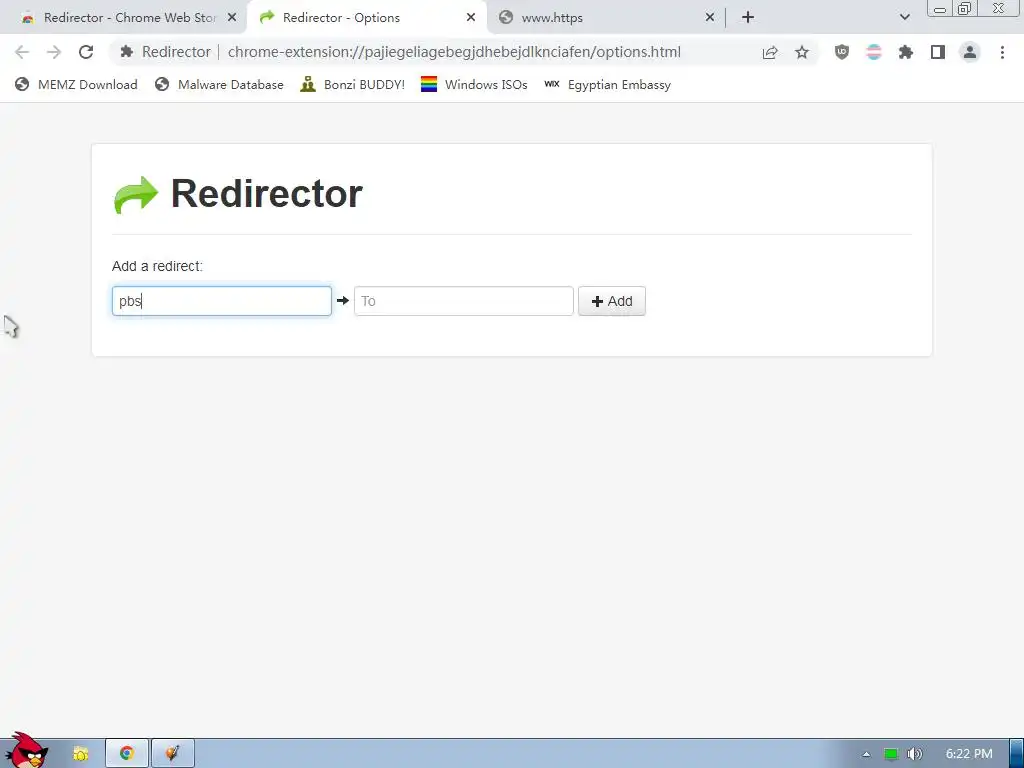Click the browser back arrow
The width and height of the screenshot is (1024, 768).
[22, 52]
